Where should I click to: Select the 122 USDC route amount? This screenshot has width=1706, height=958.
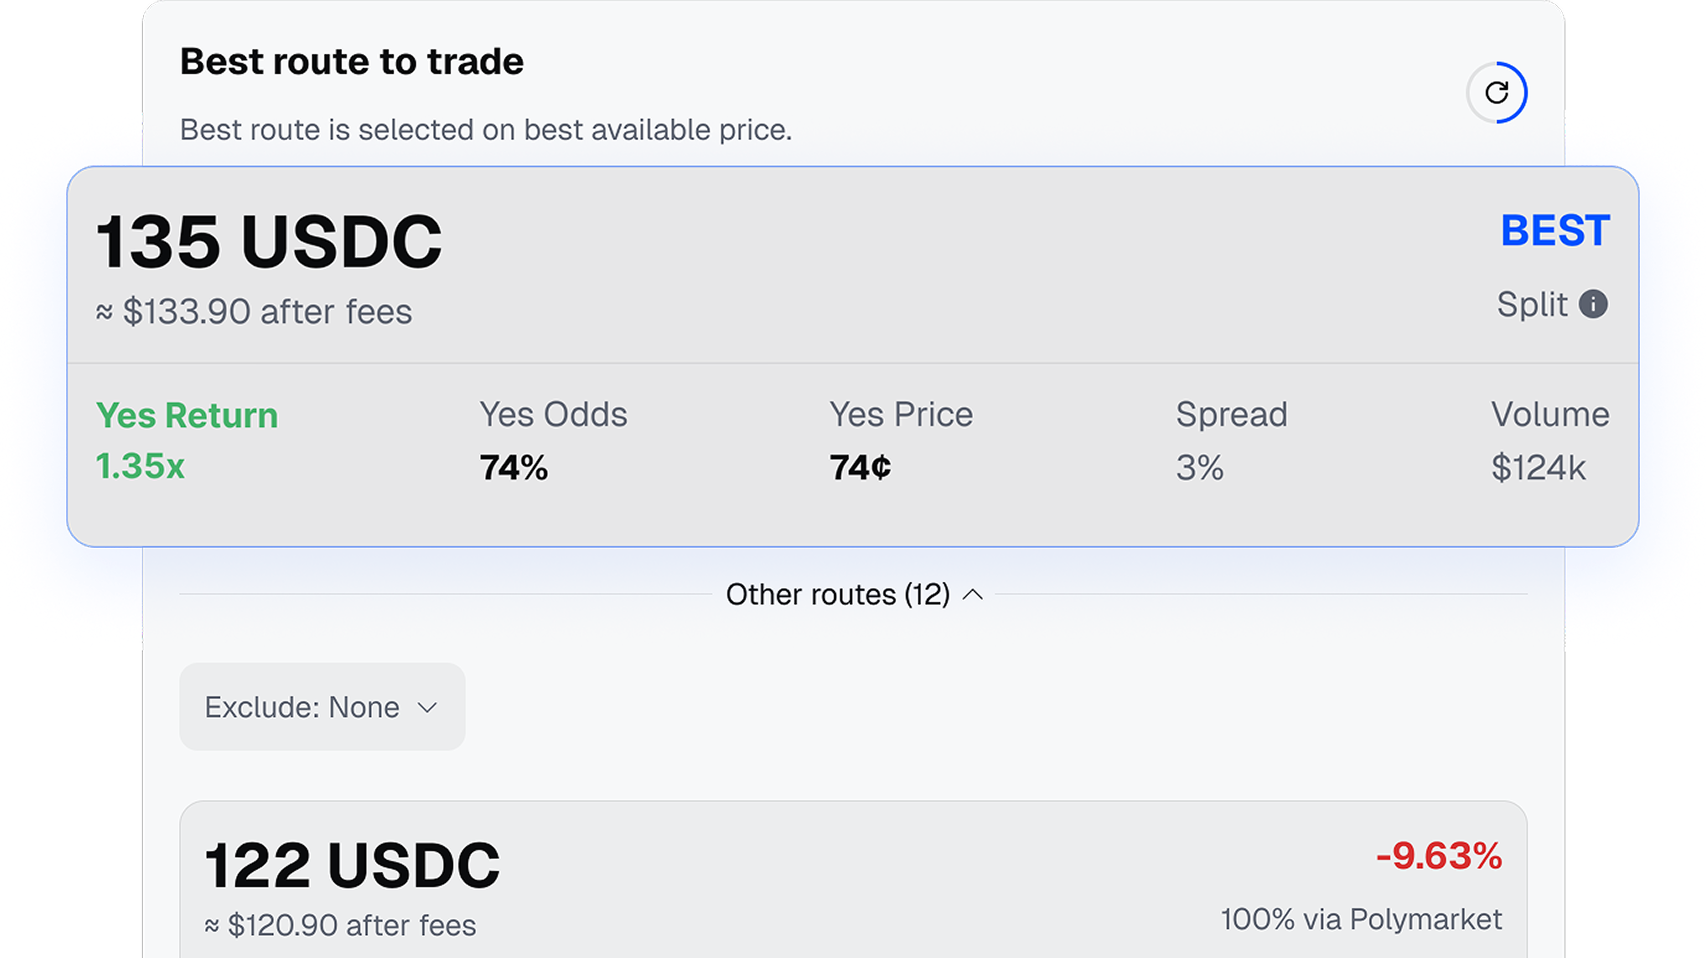pos(352,865)
